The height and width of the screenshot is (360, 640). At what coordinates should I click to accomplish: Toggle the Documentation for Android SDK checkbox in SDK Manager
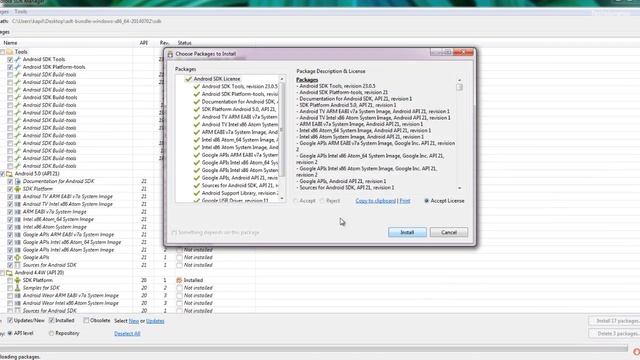(x=10, y=181)
